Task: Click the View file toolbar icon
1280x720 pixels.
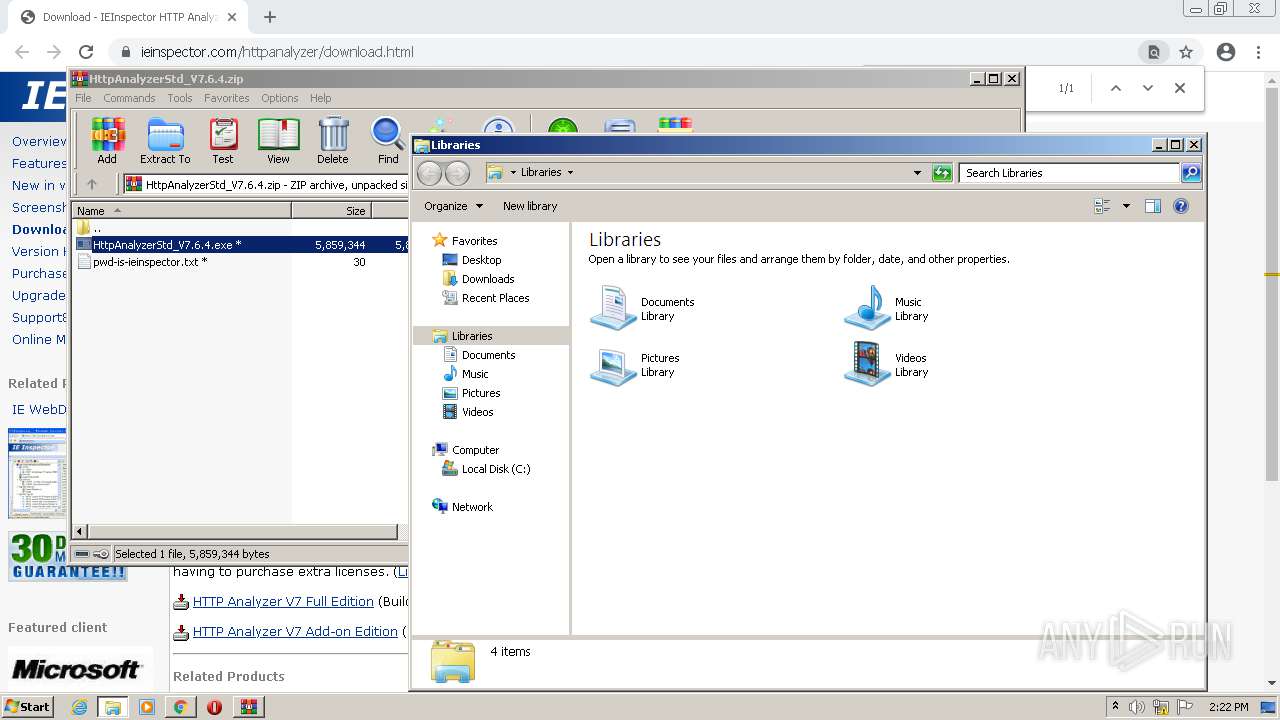Action: tap(278, 140)
